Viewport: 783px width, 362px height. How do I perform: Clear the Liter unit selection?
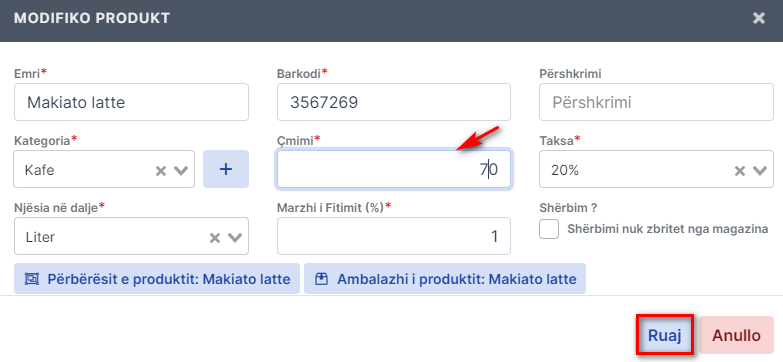[215, 238]
